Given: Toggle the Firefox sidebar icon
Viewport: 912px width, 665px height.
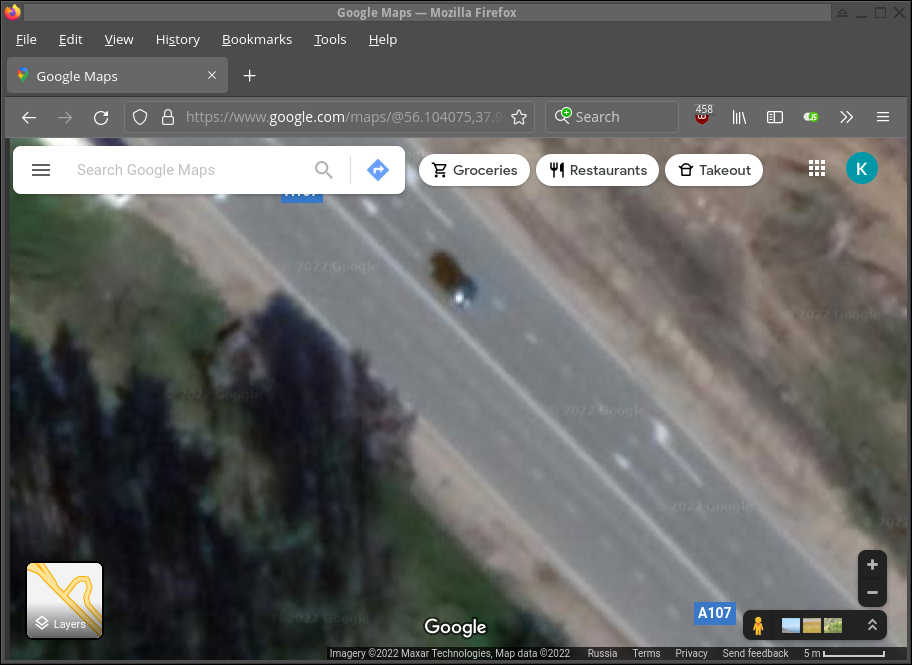Looking at the screenshot, I should (775, 118).
